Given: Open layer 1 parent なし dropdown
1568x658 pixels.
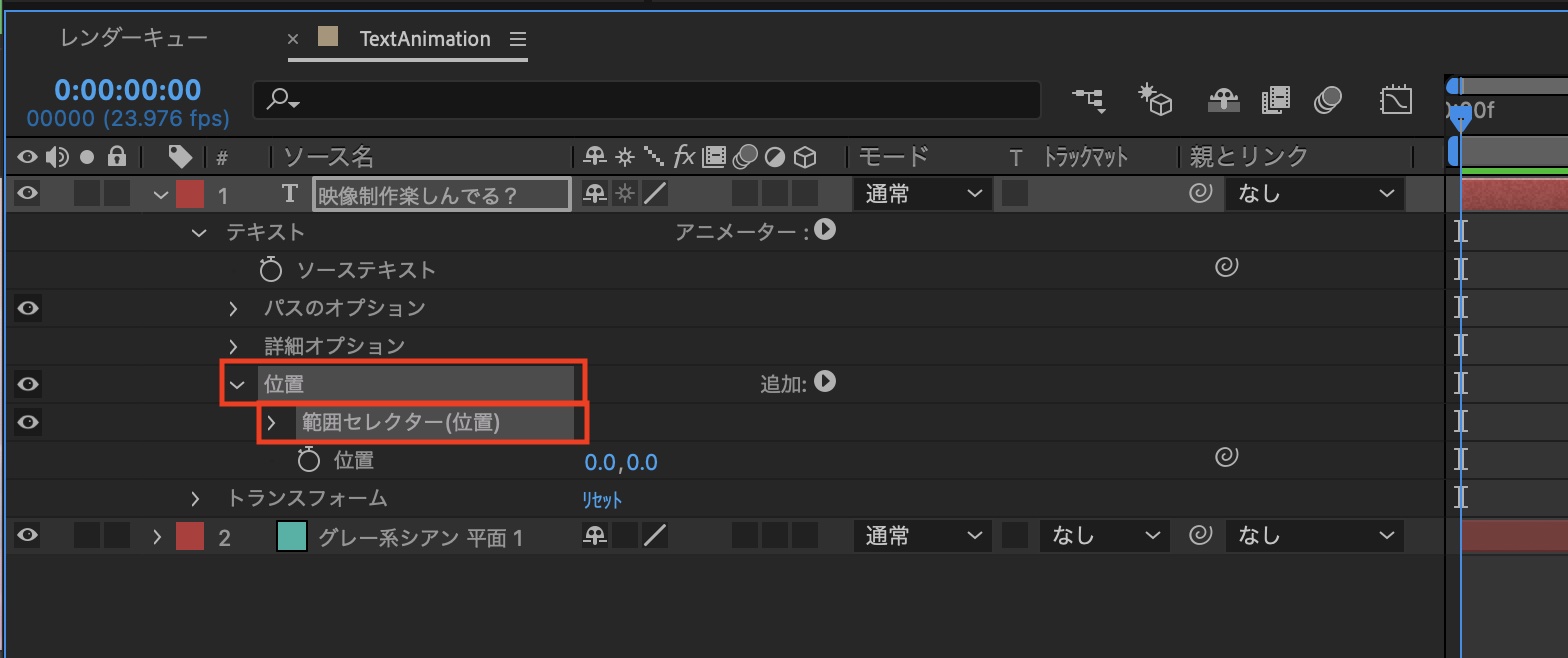Looking at the screenshot, I should tap(1315, 193).
